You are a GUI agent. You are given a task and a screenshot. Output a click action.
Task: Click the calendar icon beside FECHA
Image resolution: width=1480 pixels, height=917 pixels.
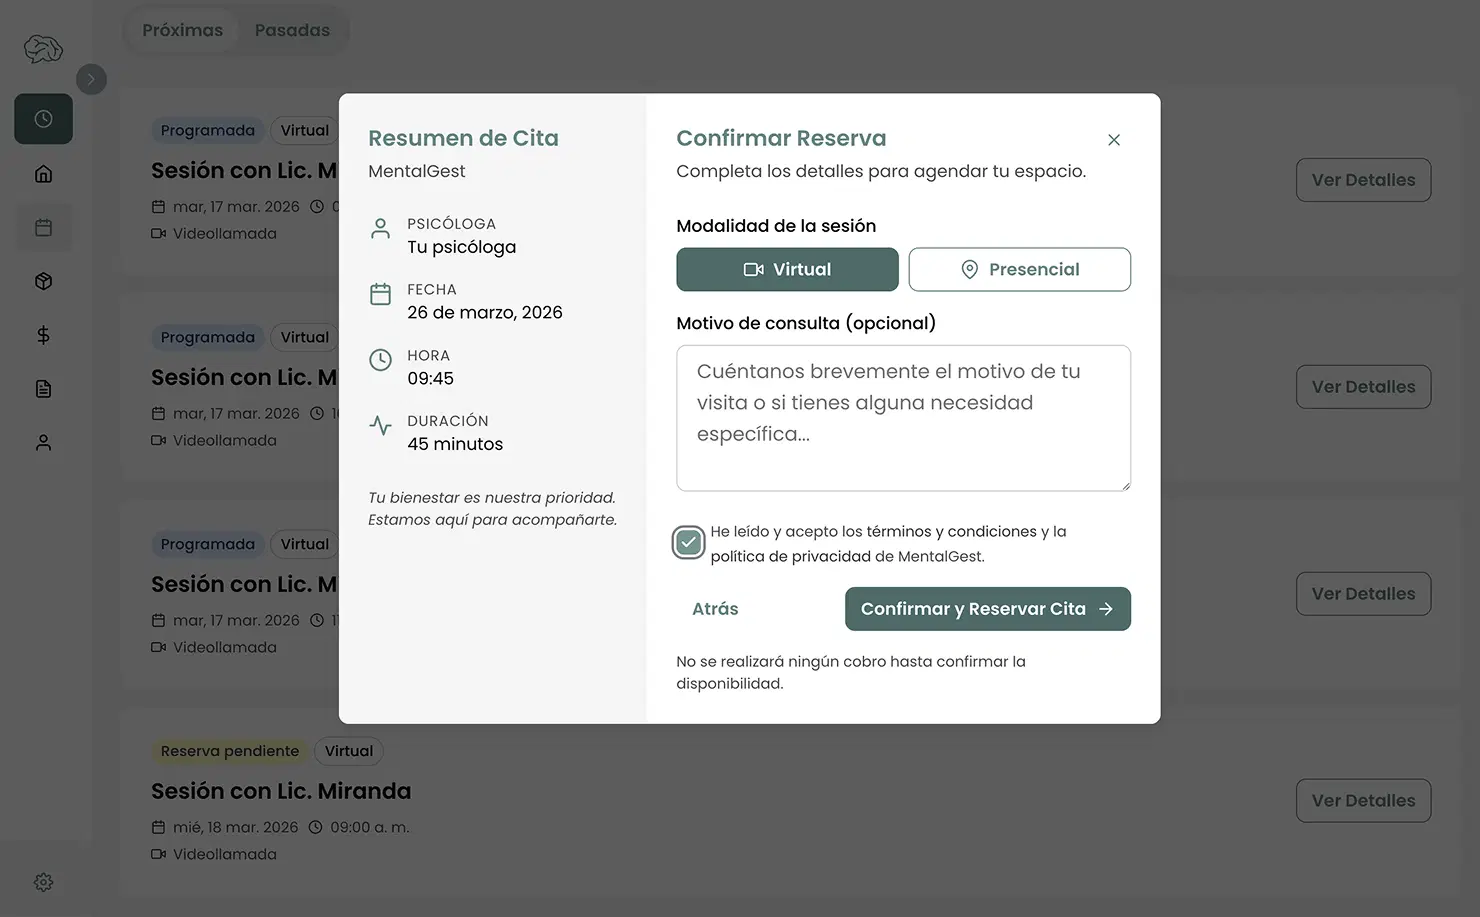[380, 294]
